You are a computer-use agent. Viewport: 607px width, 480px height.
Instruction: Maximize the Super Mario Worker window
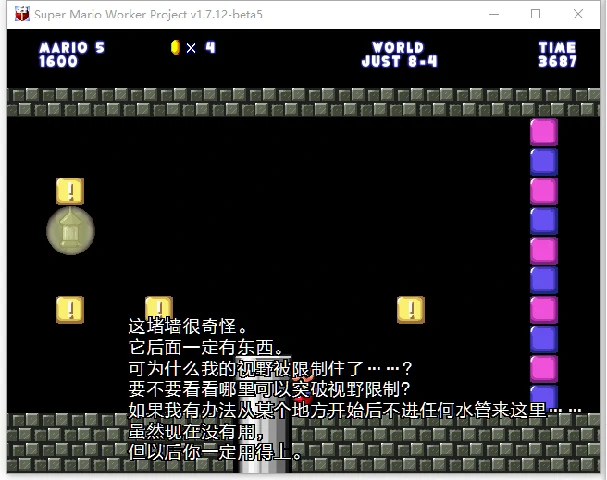(535, 14)
